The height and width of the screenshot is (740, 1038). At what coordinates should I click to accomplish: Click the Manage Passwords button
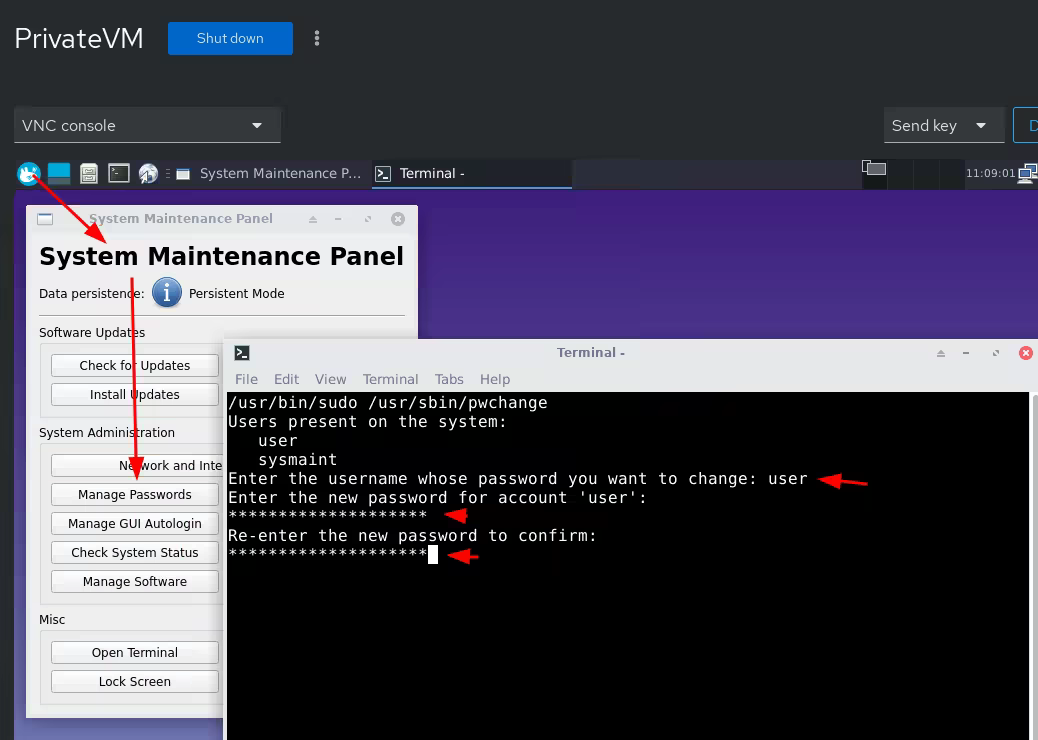[135, 494]
